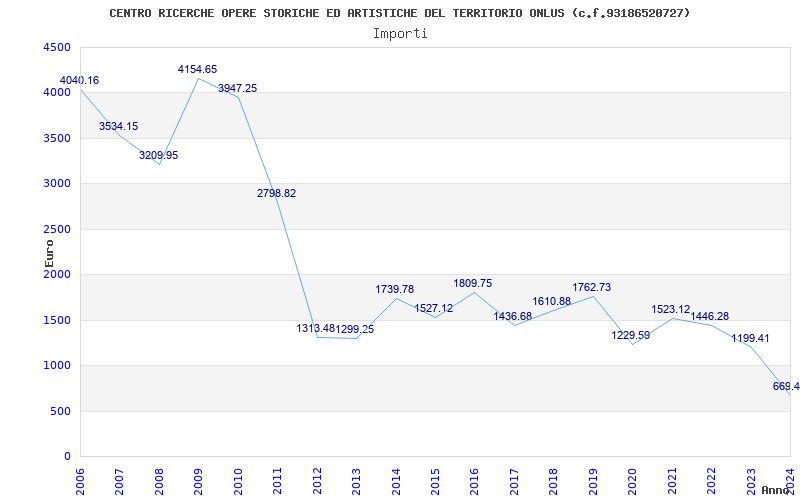Select the 500 y-axis tick label

(x=61, y=411)
